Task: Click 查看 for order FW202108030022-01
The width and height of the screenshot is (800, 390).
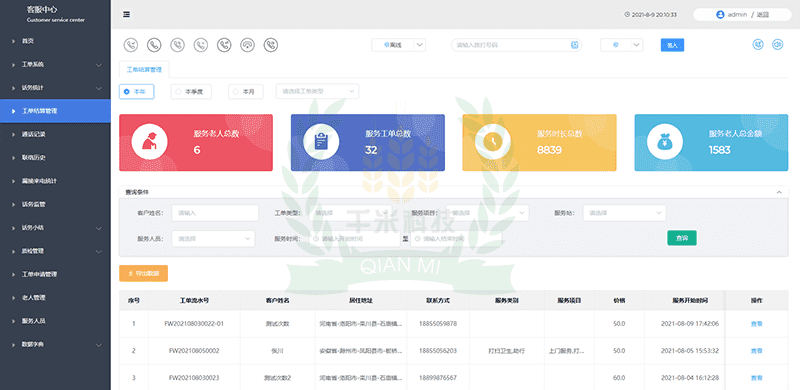Action: 756,324
